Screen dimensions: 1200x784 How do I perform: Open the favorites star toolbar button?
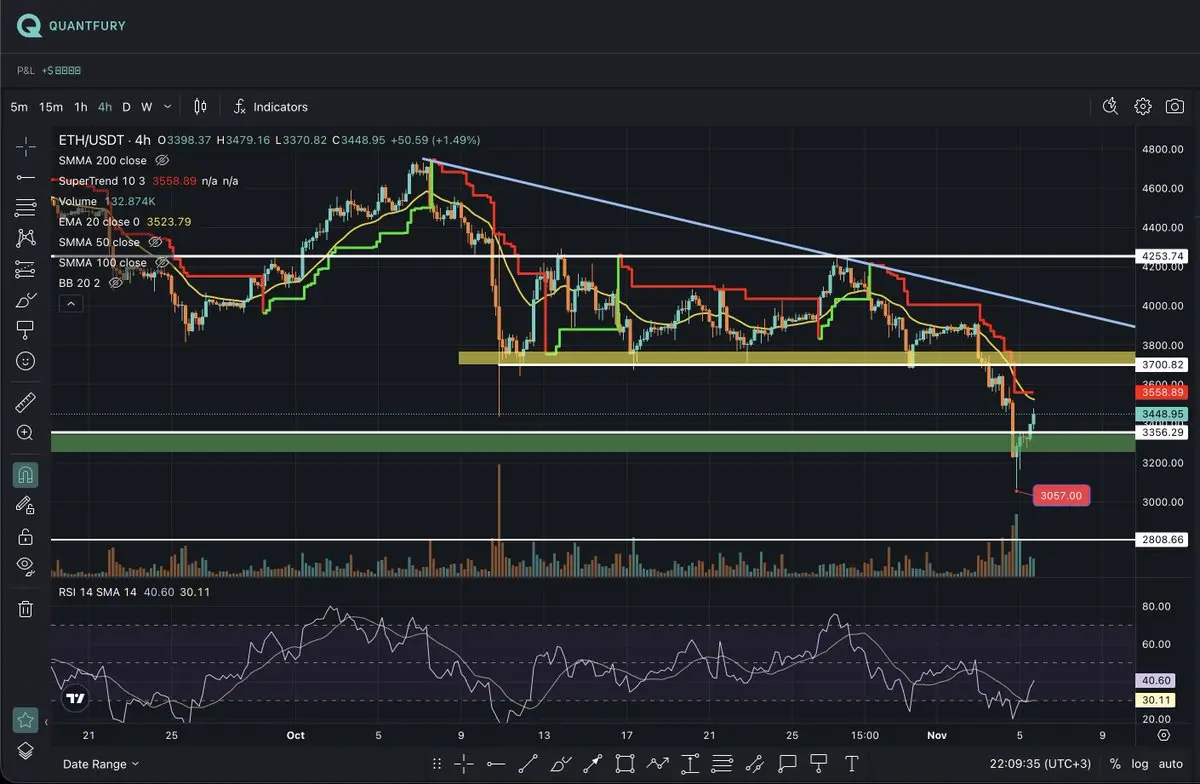click(25, 719)
